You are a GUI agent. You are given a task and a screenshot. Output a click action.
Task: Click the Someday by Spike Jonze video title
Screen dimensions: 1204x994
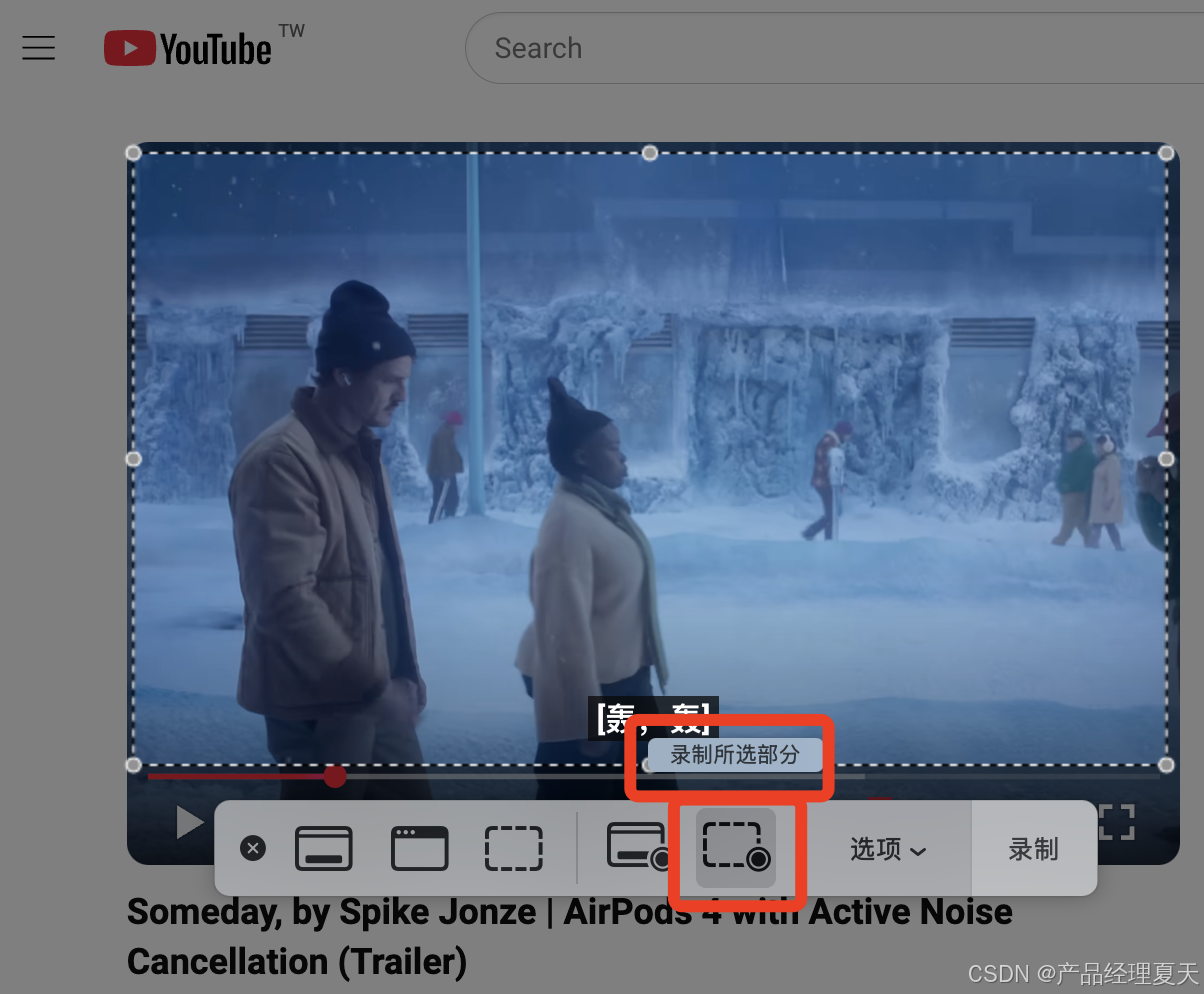click(x=570, y=937)
